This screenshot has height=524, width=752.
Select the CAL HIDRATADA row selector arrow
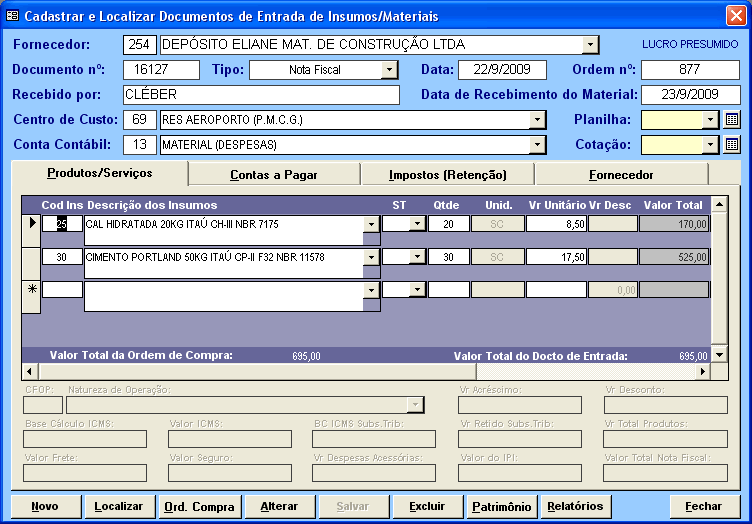pyautogui.click(x=30, y=223)
